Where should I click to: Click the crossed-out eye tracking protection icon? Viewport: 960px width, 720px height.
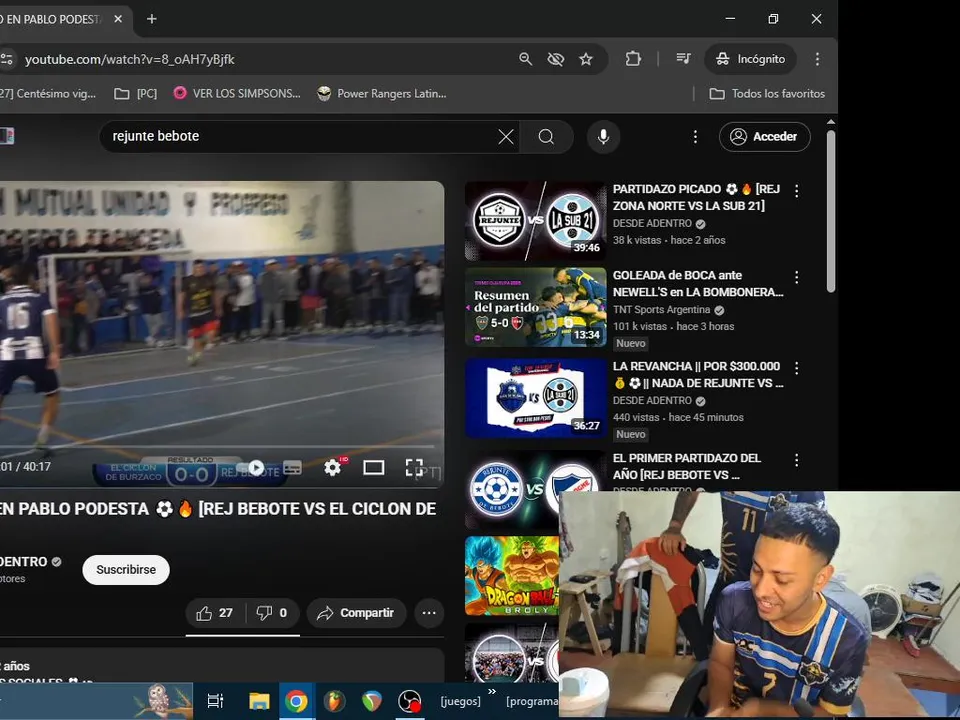(555, 59)
